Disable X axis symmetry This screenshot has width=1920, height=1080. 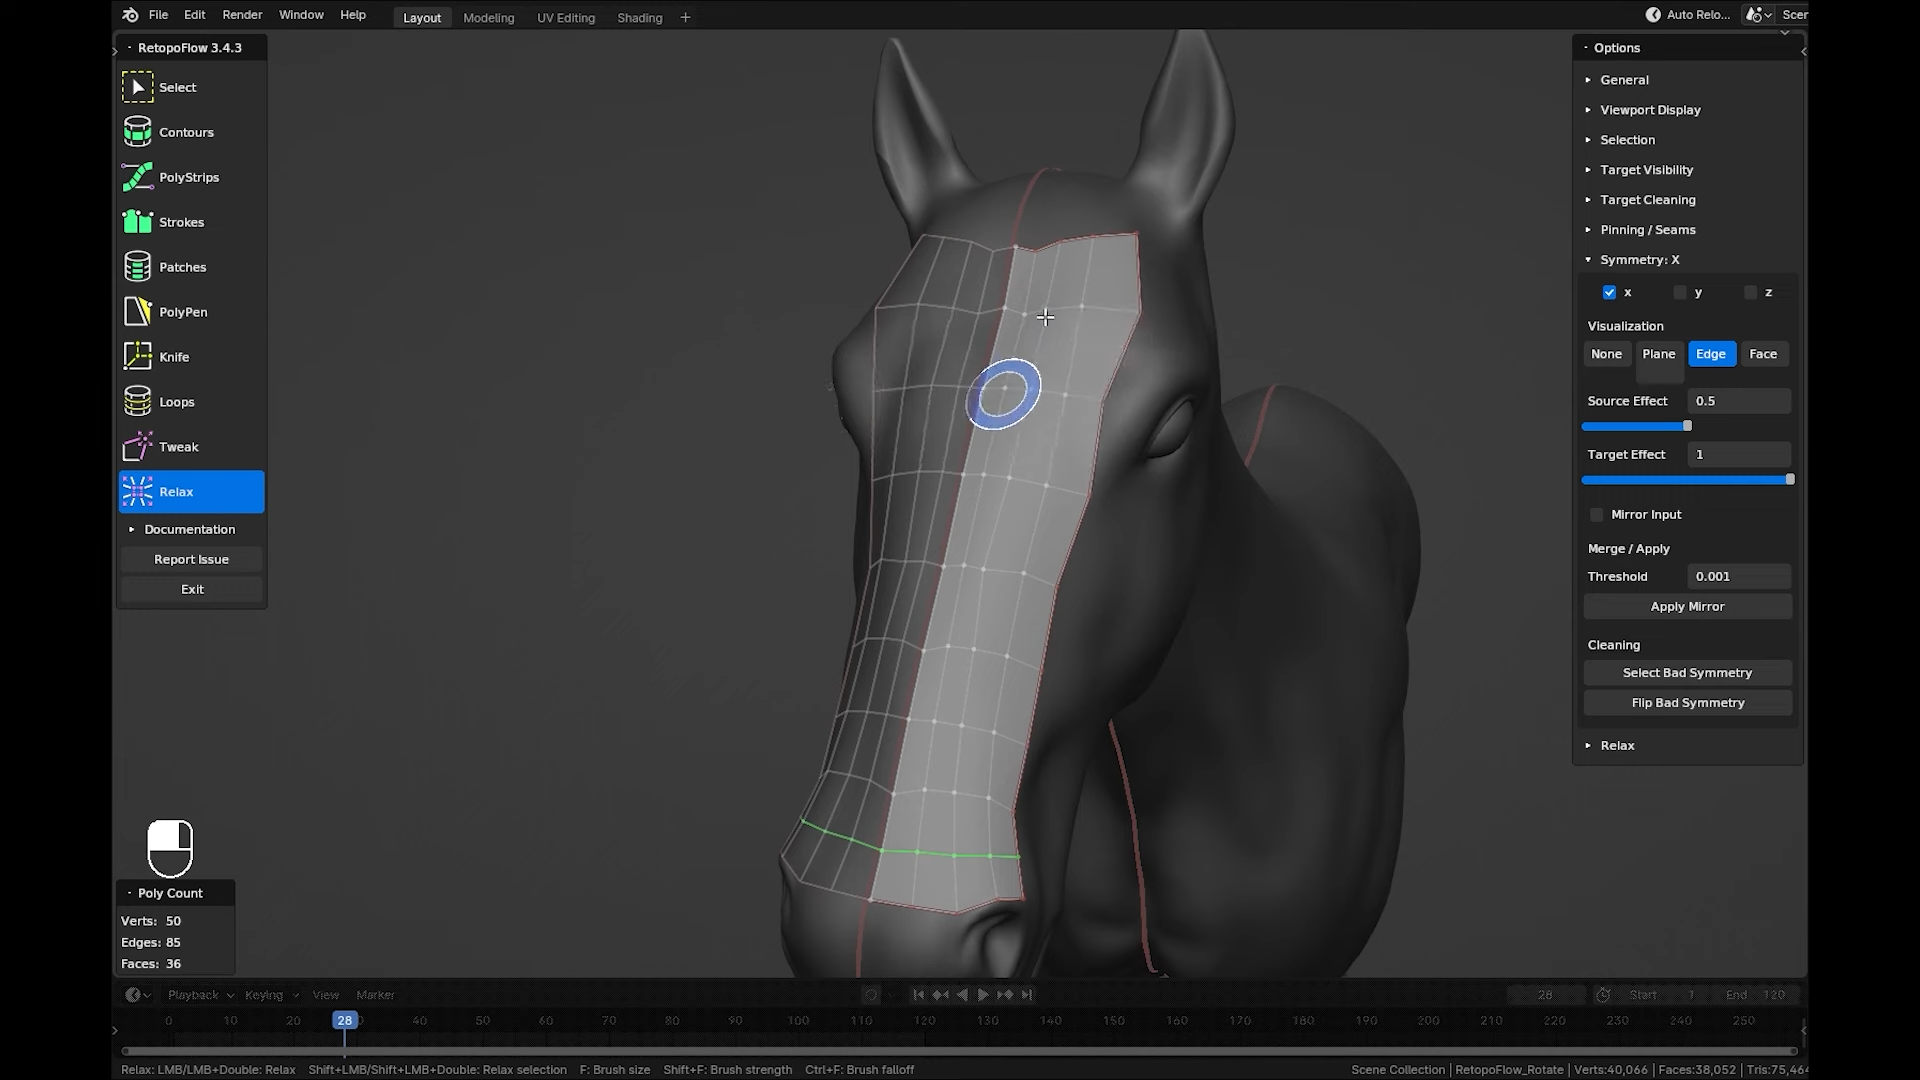(1610, 292)
